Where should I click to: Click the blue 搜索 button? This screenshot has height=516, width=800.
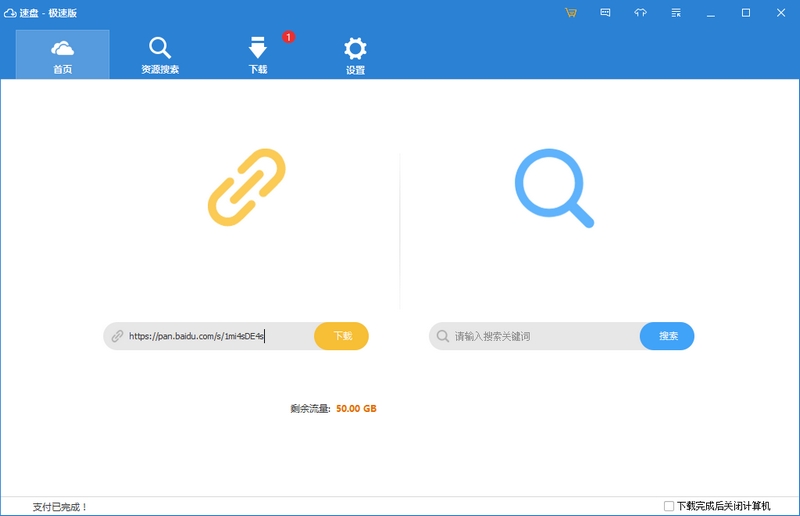(667, 336)
